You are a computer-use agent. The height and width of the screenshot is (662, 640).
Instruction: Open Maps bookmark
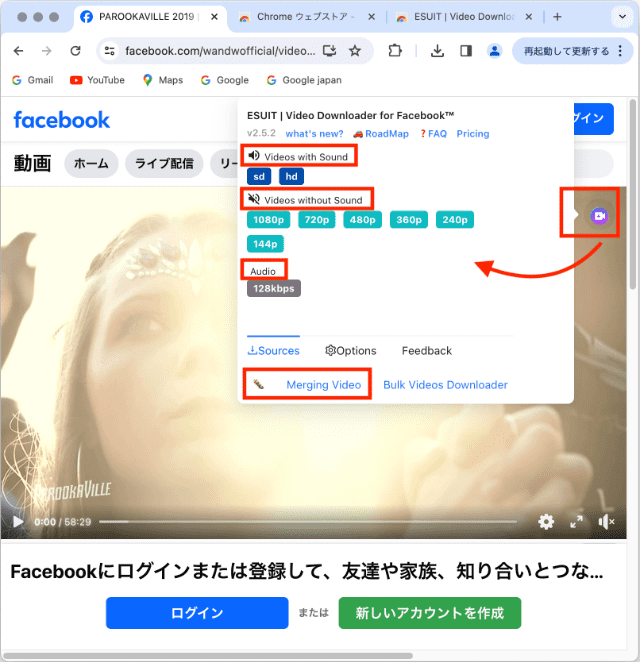[163, 80]
